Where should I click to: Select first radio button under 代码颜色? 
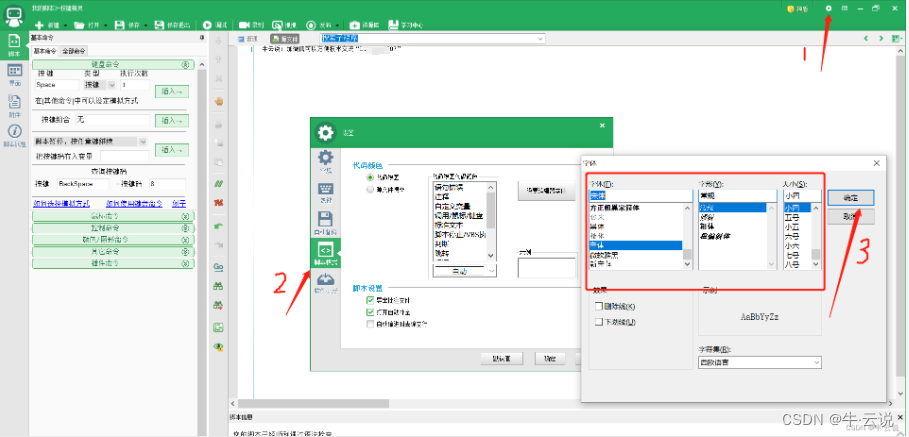[370, 176]
